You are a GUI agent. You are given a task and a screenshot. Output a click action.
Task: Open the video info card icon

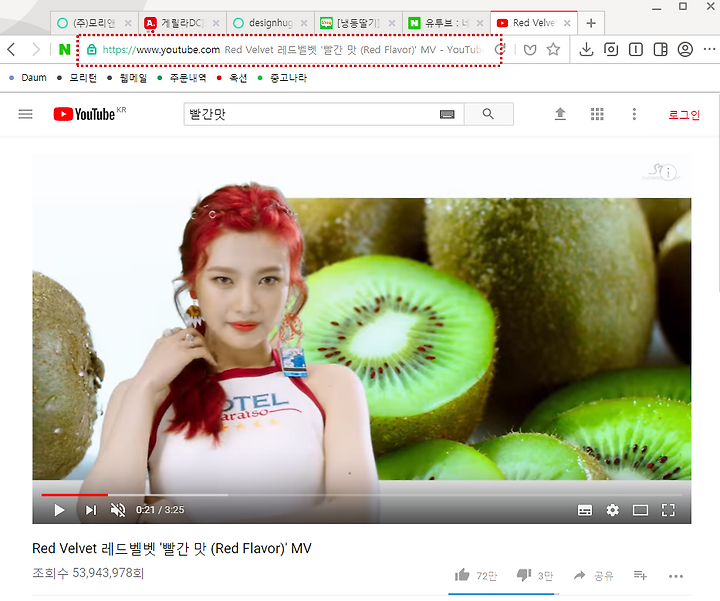tap(668, 173)
